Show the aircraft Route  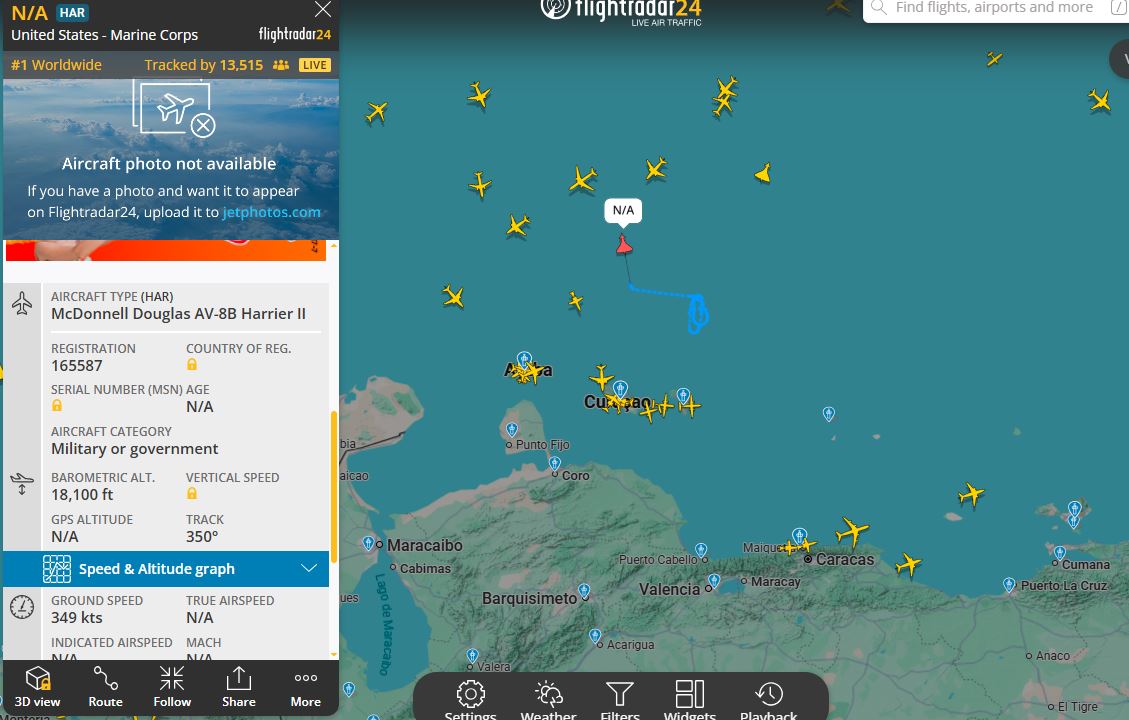click(x=105, y=688)
